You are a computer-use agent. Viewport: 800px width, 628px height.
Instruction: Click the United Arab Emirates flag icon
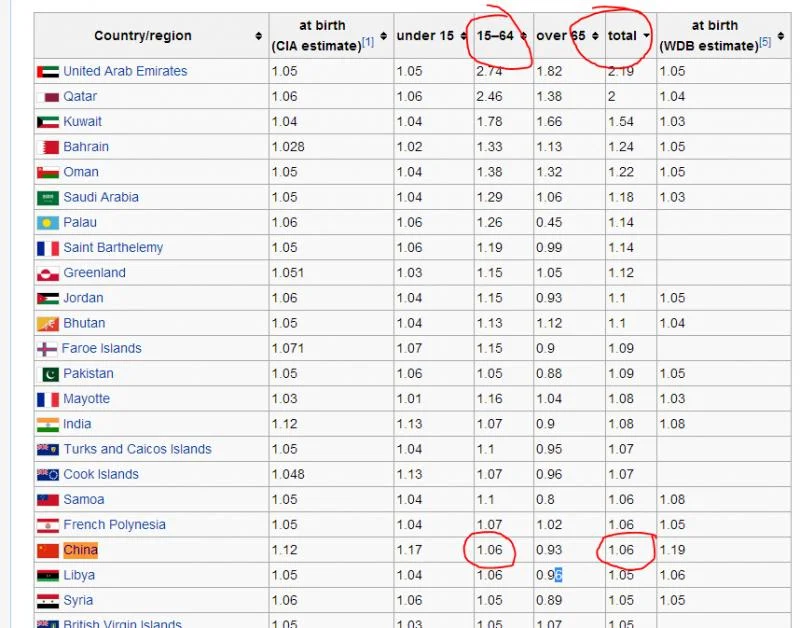tap(48, 71)
